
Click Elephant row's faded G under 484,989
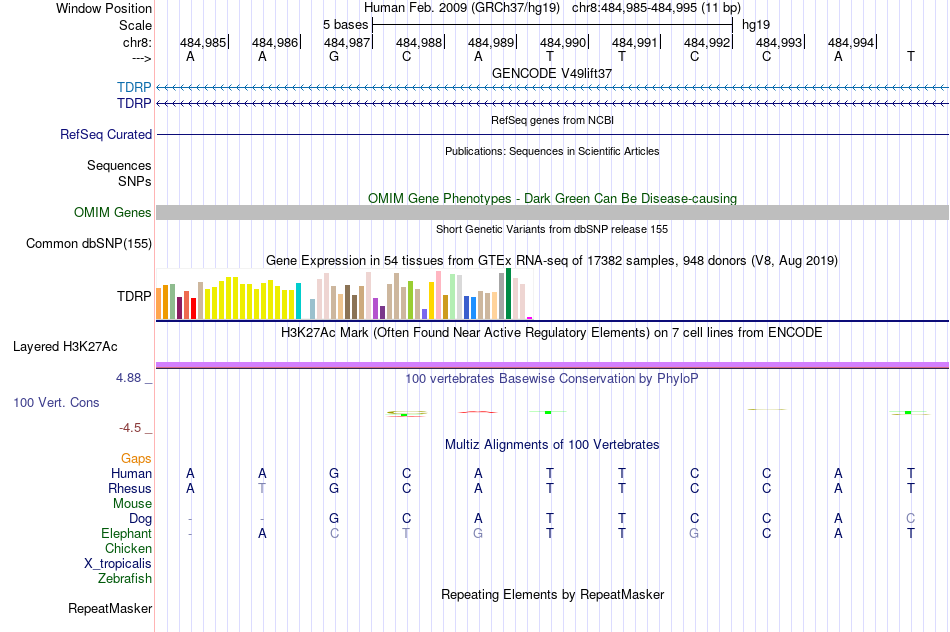(x=478, y=533)
